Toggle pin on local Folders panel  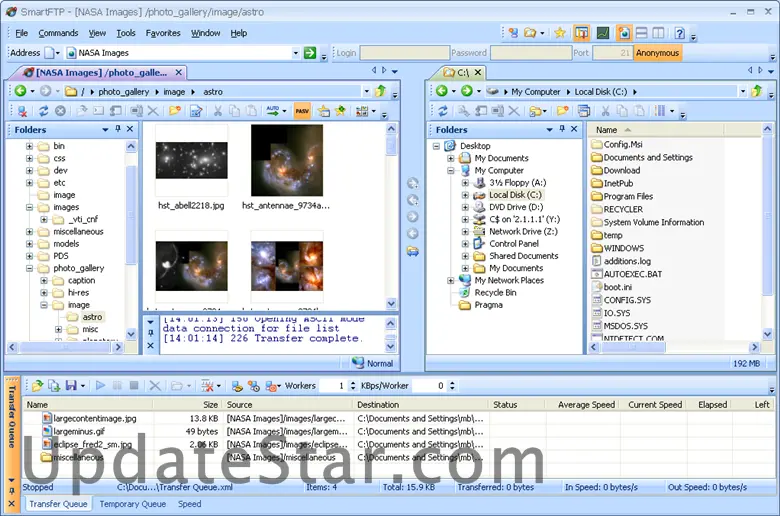pos(562,129)
